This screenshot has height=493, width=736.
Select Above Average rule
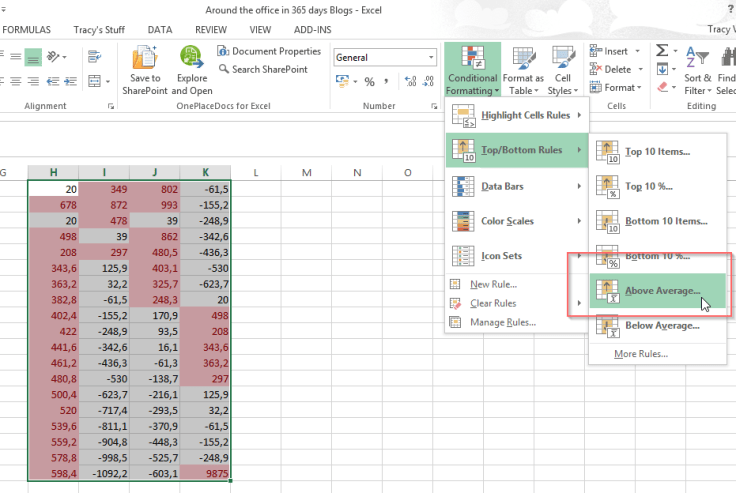(x=662, y=291)
